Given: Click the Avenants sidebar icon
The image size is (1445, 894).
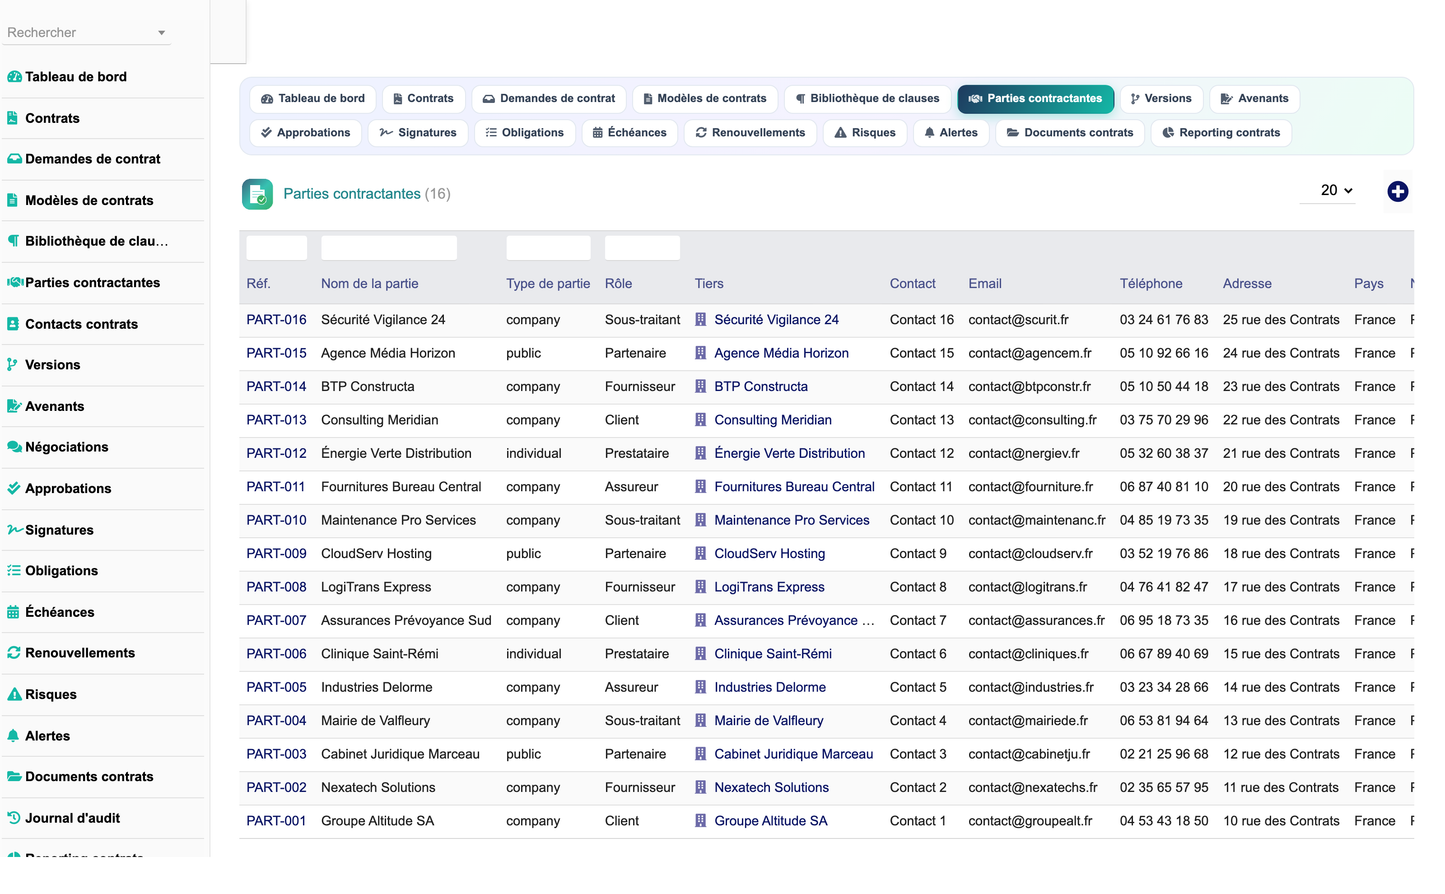Looking at the screenshot, I should click(x=14, y=406).
